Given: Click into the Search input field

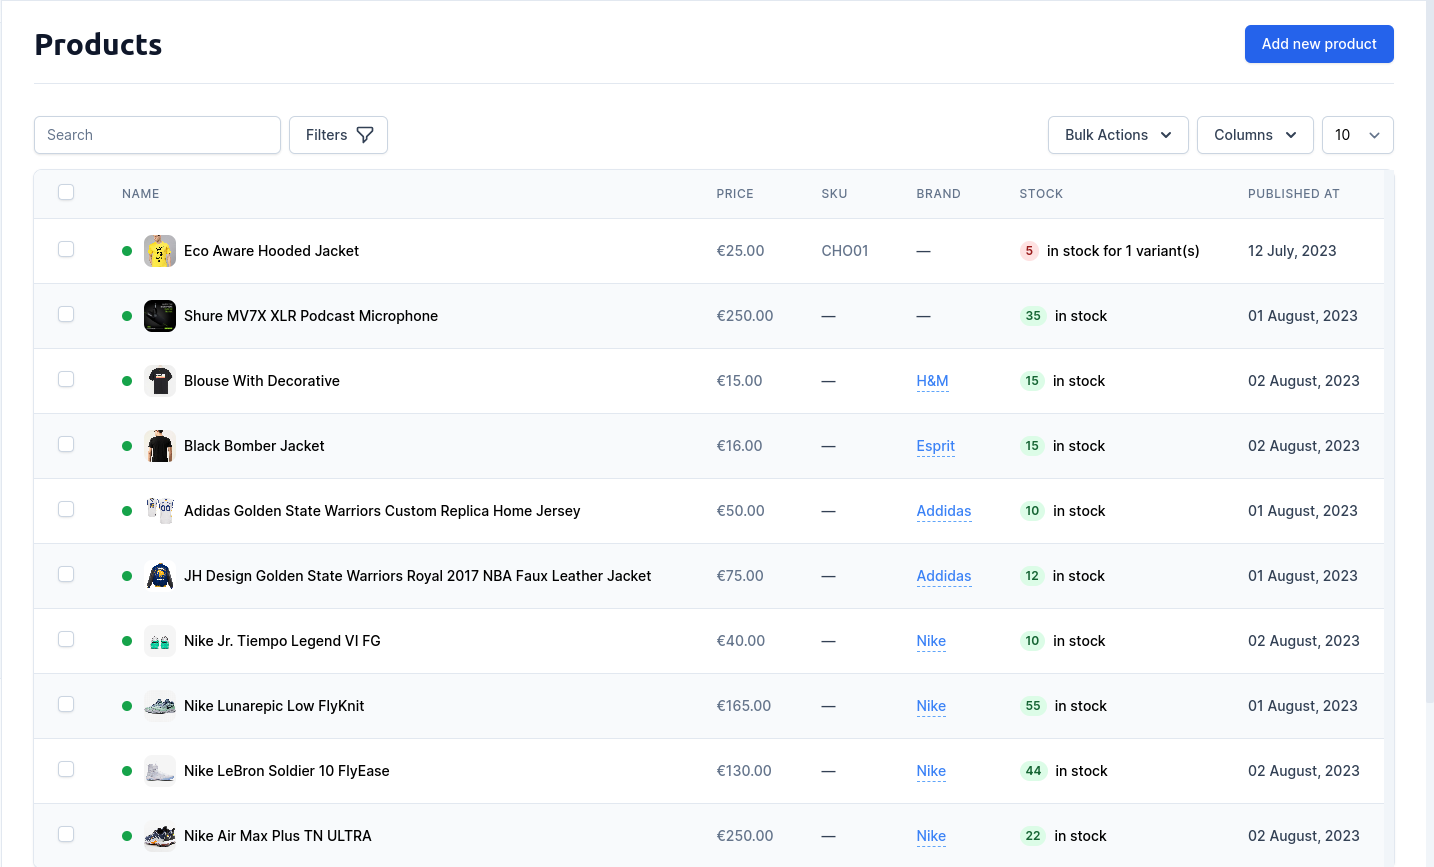Looking at the screenshot, I should pos(157,135).
